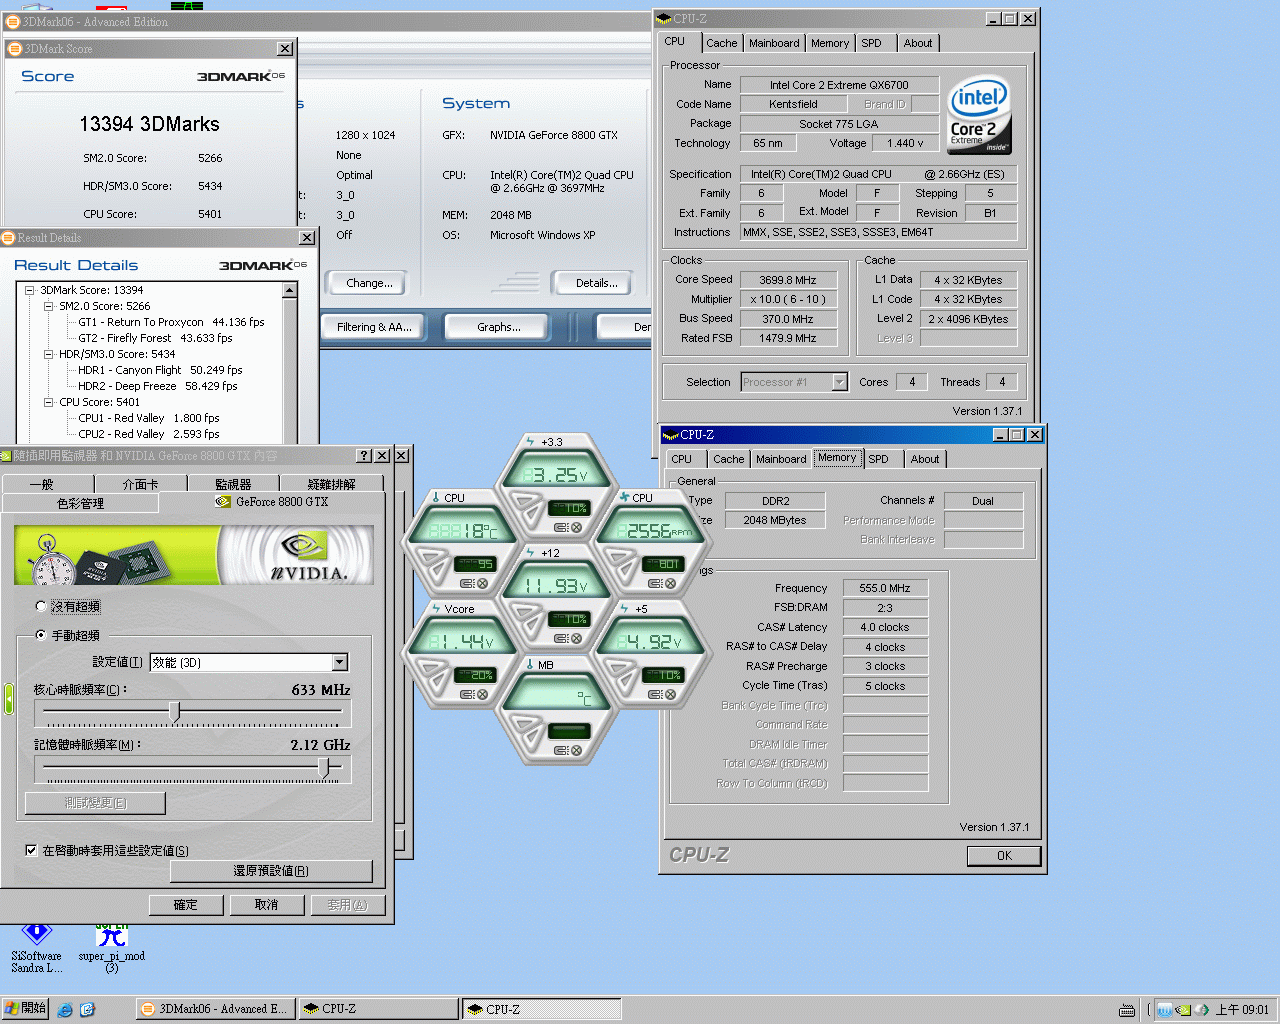Open settings icon on Vcore hexagon

[467, 694]
